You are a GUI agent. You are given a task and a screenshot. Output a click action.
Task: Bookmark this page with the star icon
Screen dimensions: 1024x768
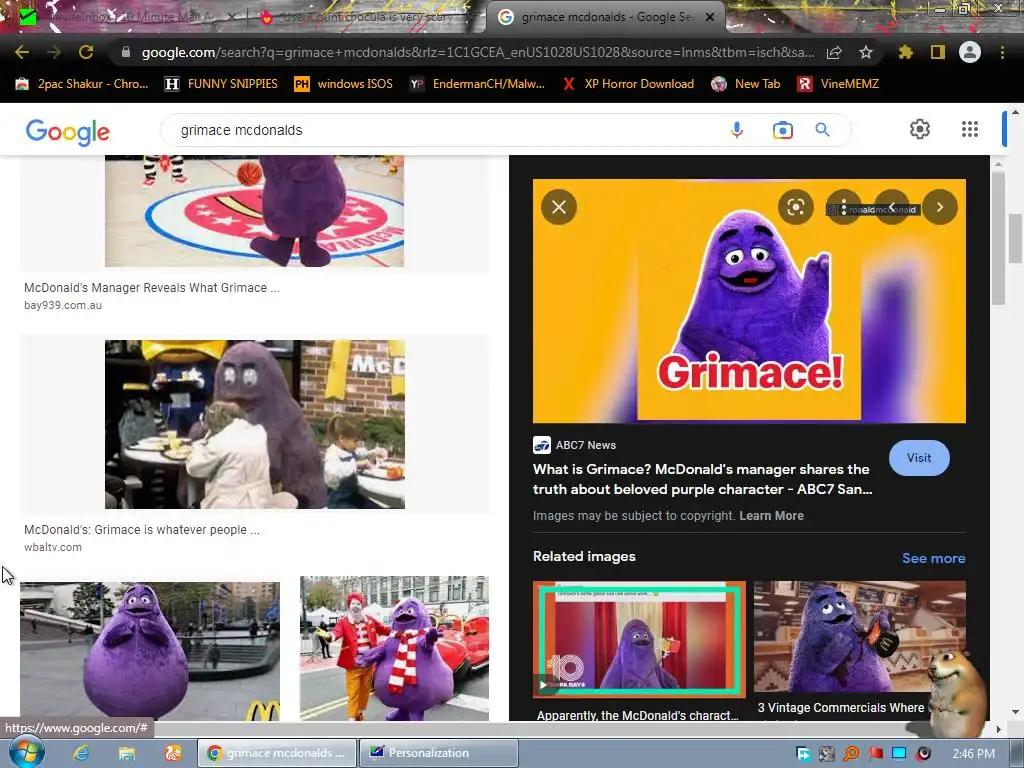[866, 52]
